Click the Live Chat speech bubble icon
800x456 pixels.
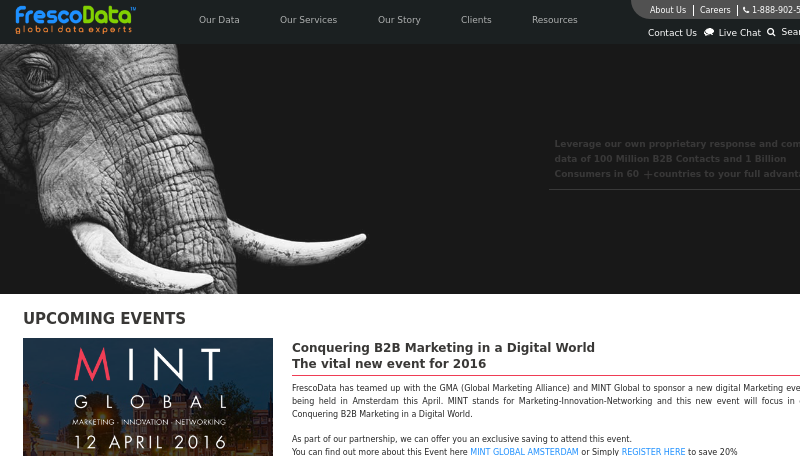click(x=709, y=33)
